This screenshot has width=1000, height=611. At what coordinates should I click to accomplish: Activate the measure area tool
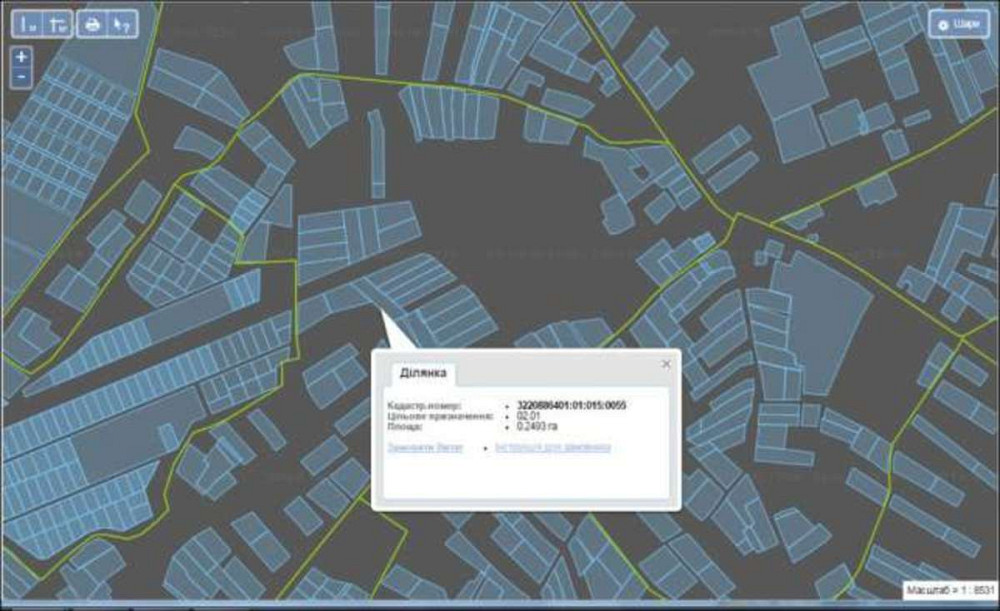click(x=58, y=24)
